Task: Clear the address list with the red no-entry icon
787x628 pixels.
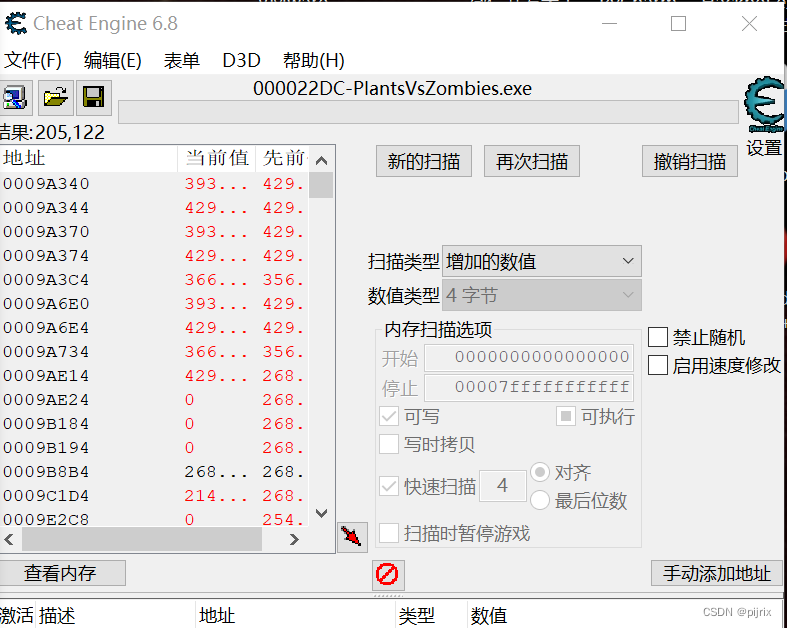Action: [x=388, y=575]
